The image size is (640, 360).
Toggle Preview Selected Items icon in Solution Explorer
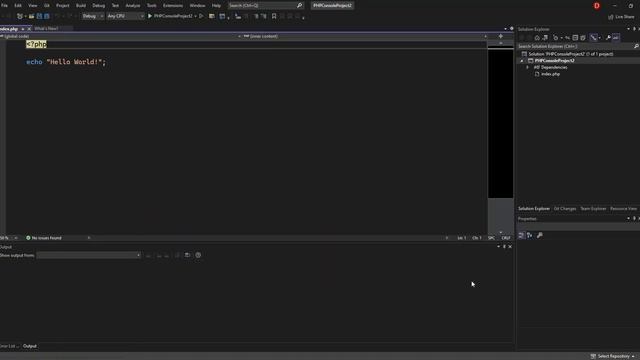616,38
